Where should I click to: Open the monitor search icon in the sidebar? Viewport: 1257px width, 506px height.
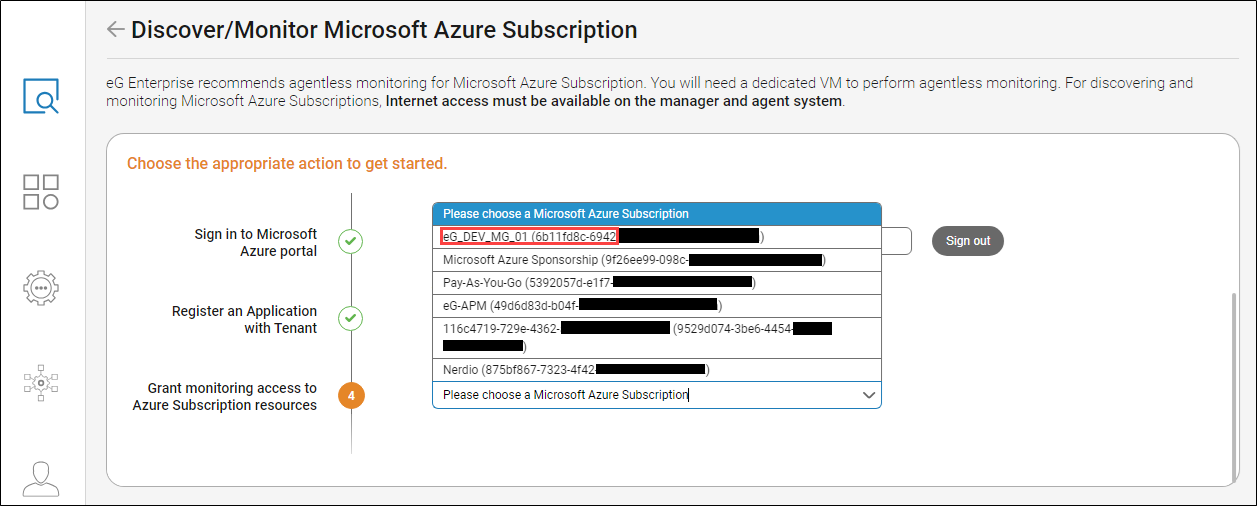click(41, 95)
